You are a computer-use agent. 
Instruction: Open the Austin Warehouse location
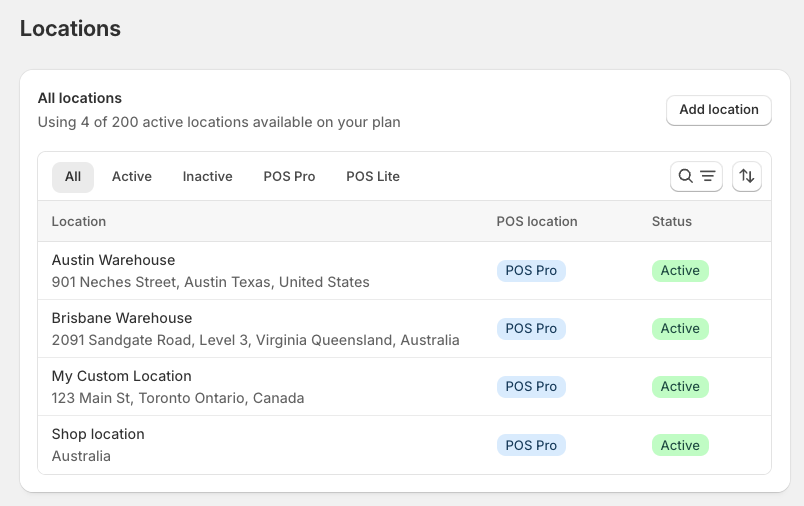tap(404, 271)
